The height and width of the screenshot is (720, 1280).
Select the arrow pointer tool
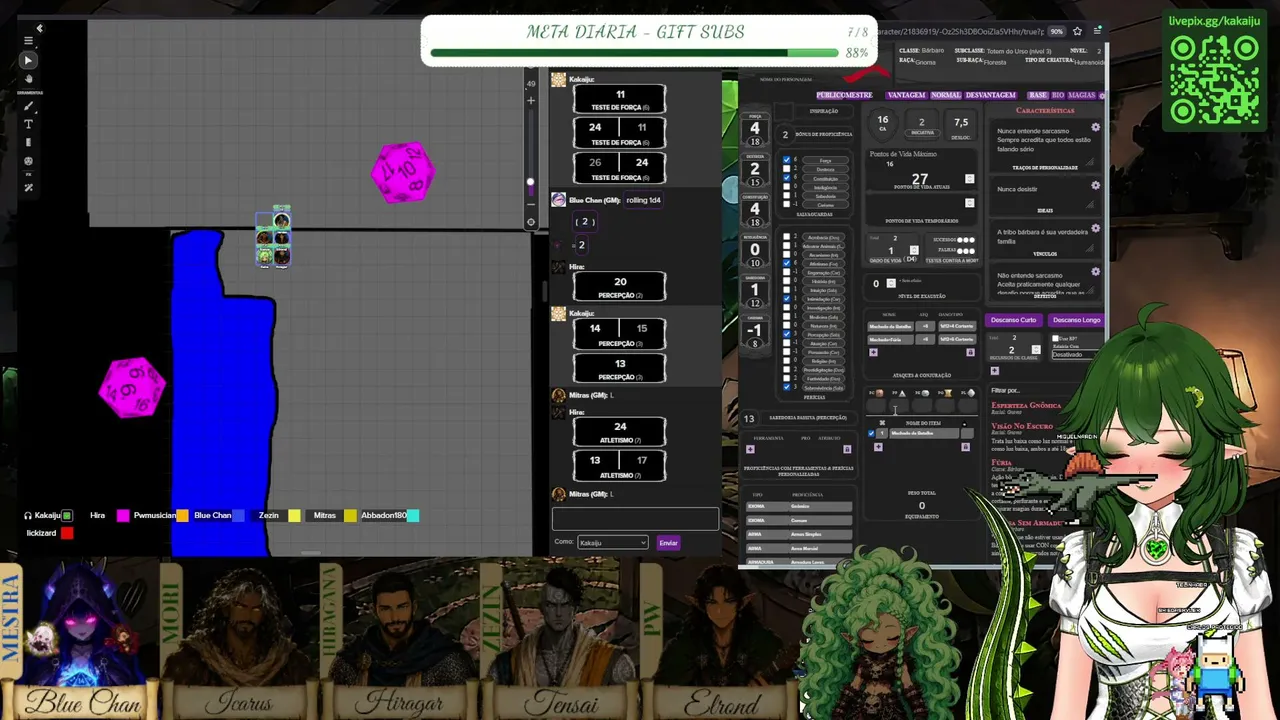coord(28,60)
